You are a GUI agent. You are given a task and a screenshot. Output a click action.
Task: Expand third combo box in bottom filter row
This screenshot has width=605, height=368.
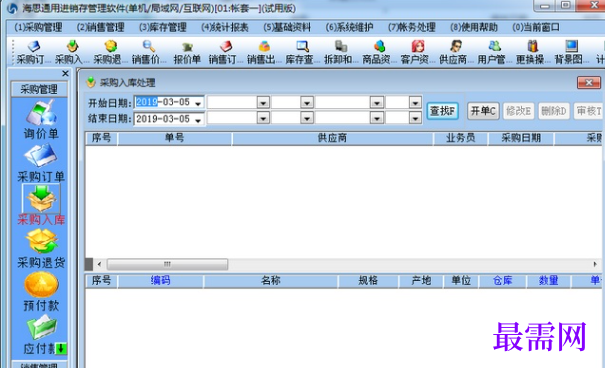click(x=377, y=118)
